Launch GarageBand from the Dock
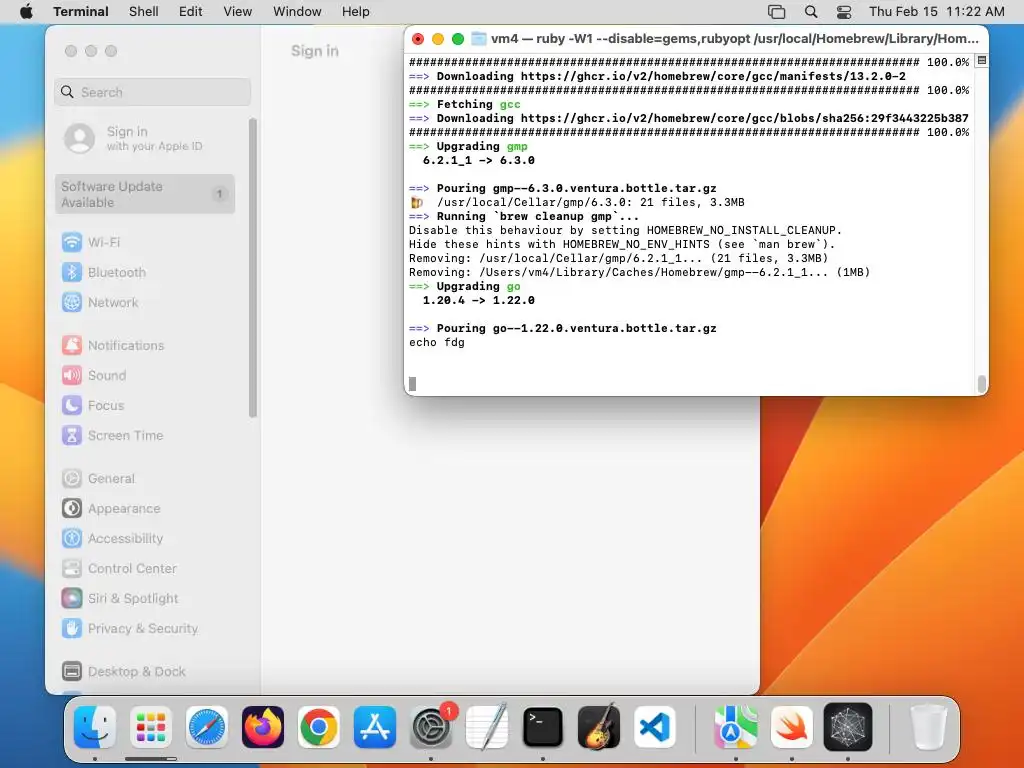 click(x=599, y=727)
